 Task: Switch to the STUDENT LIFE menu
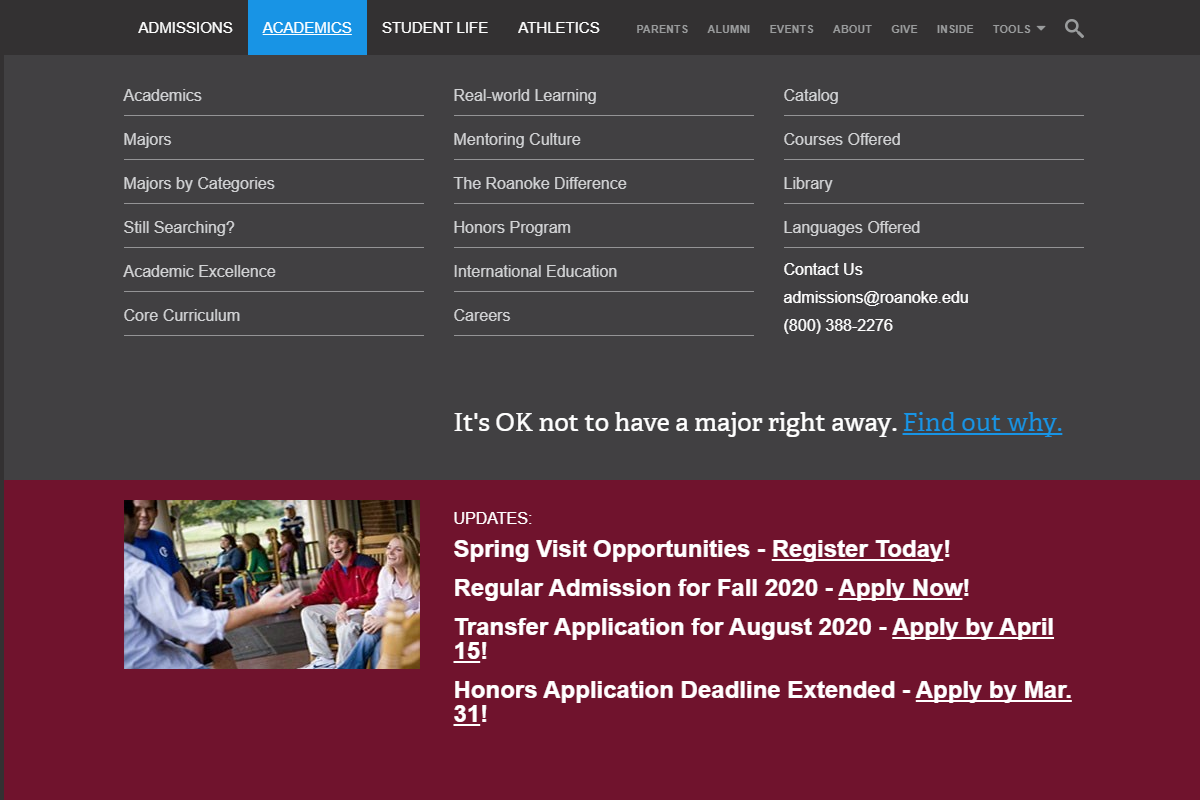434,27
